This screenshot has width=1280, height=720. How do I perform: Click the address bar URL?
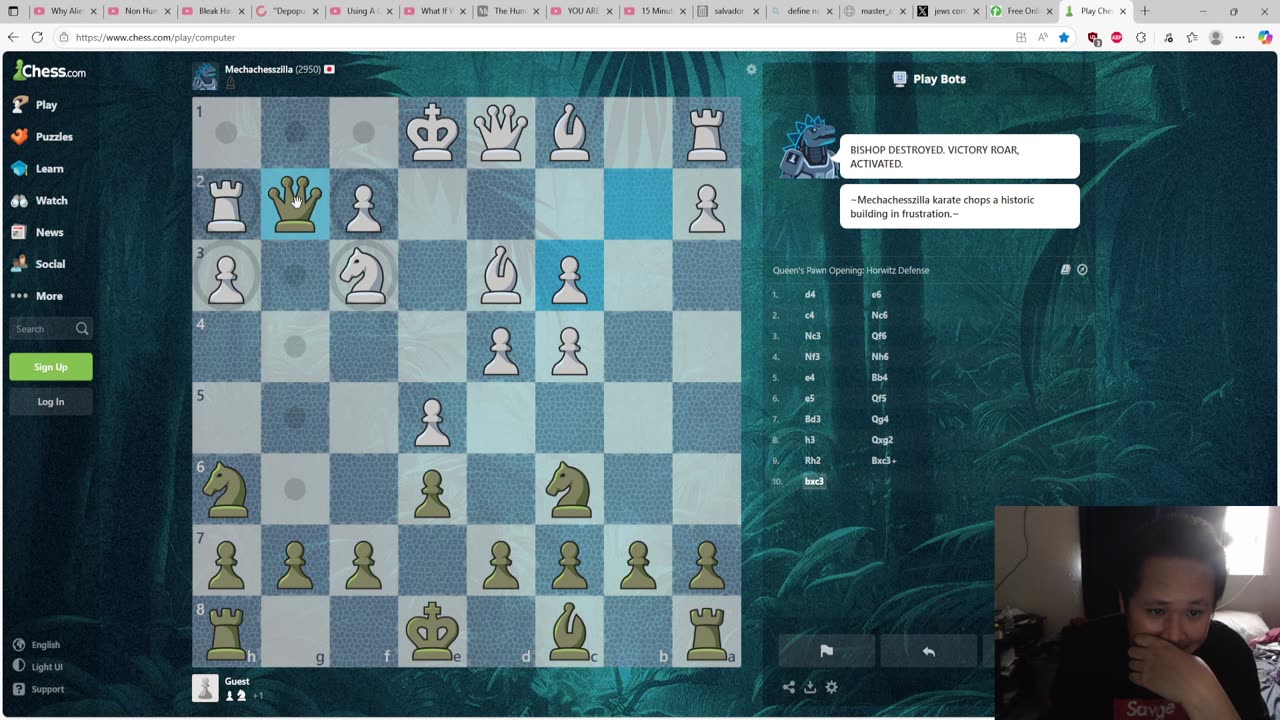(155, 37)
